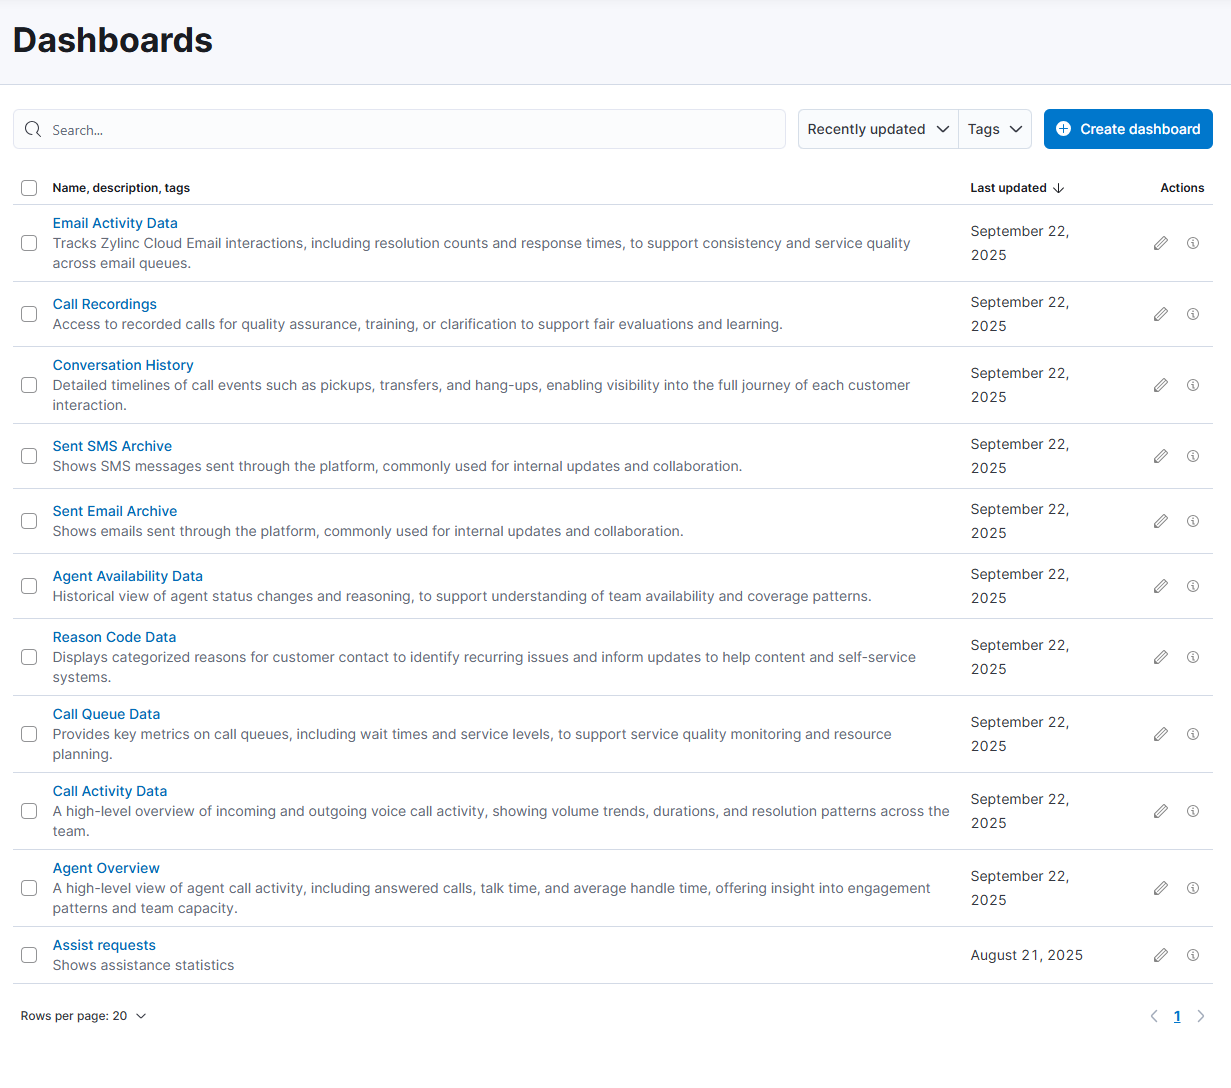View info for Assist requests
Image resolution: width=1231 pixels, height=1088 pixels.
[1193, 955]
